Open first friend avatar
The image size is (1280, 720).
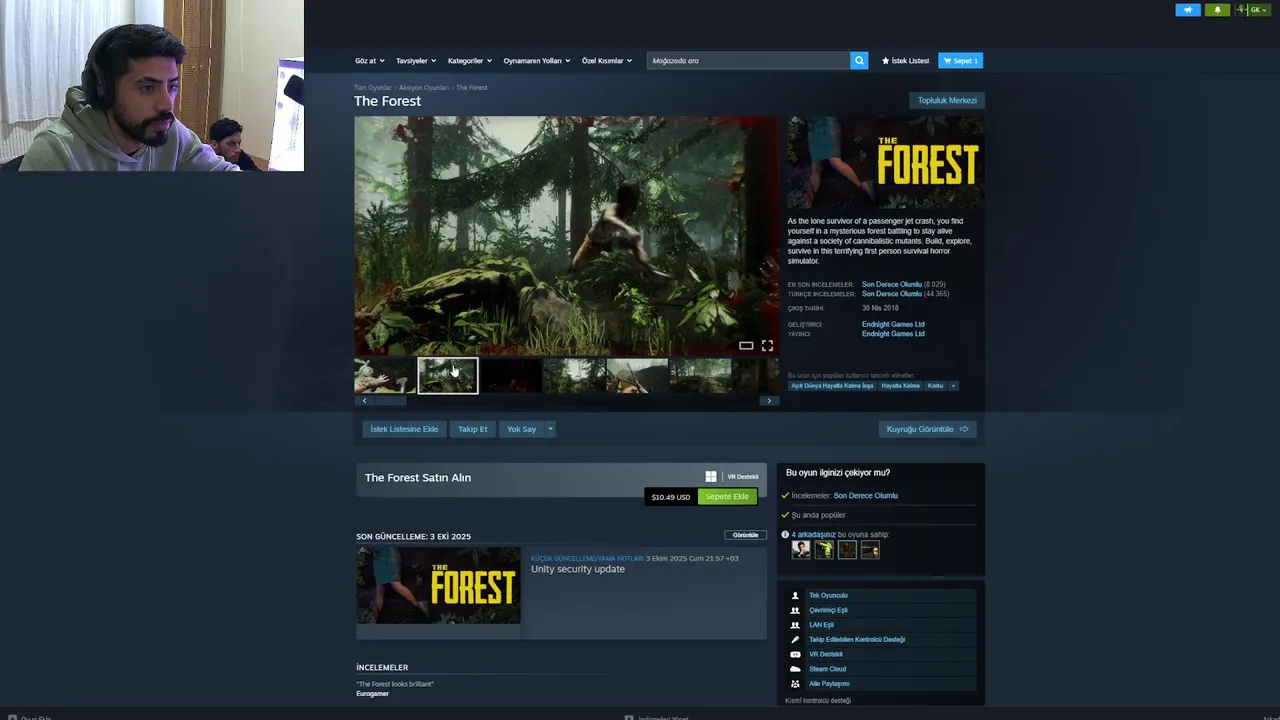pos(801,550)
